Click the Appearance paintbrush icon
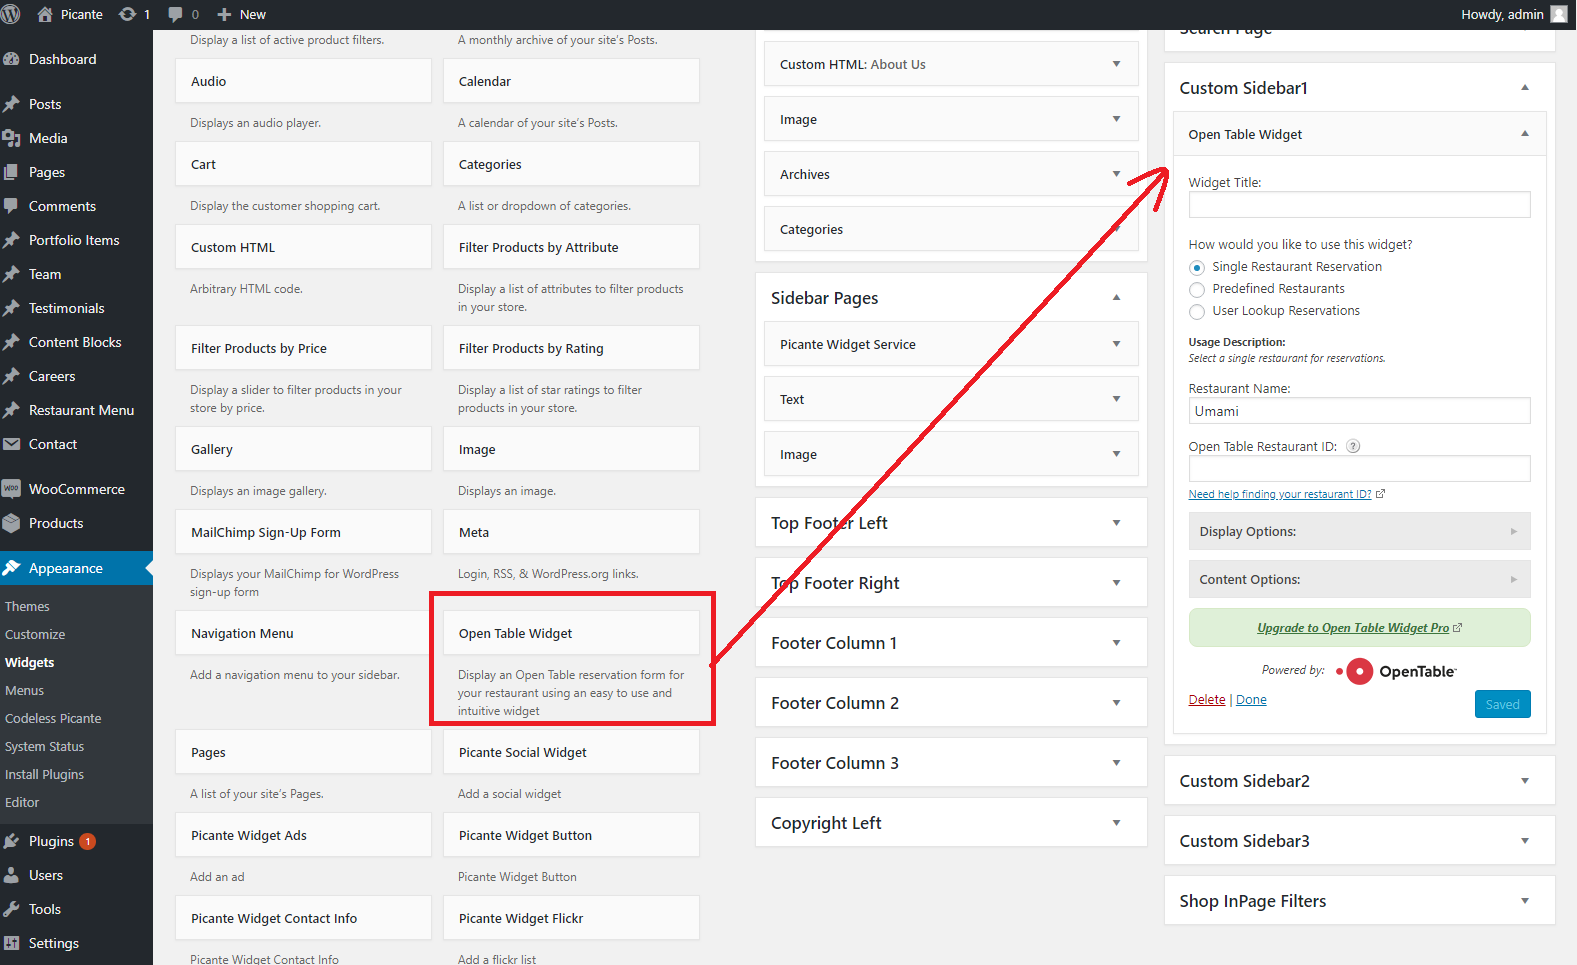Screen dimensions: 1577x965 [x=11, y=568]
